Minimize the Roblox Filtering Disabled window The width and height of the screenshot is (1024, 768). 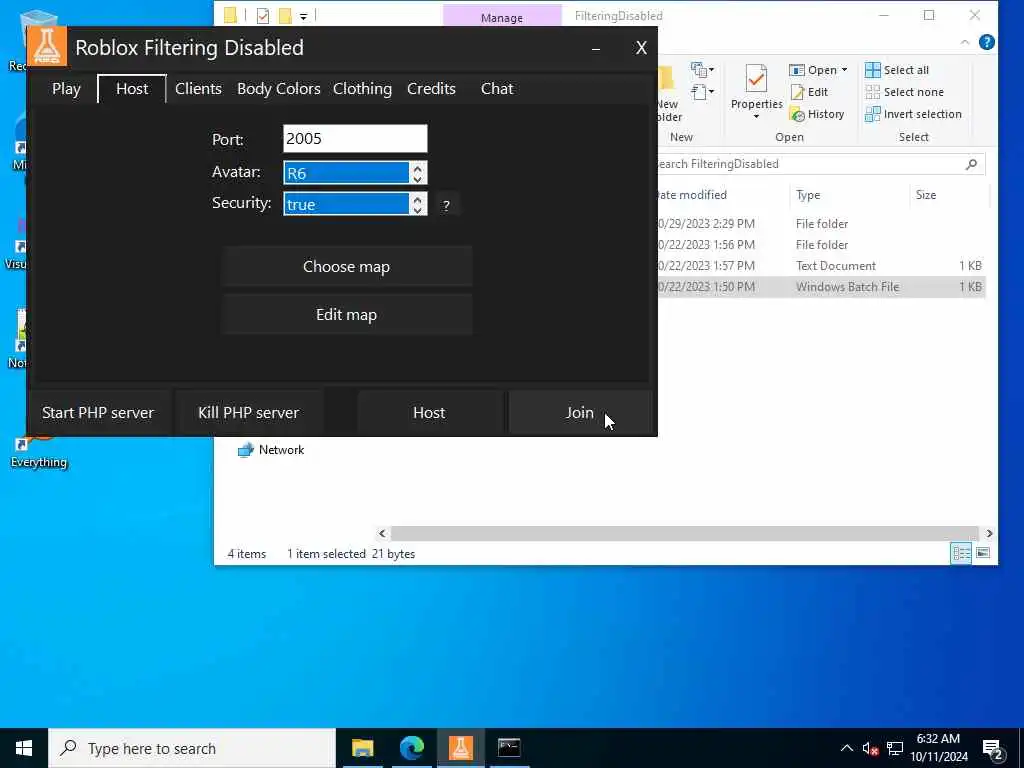click(596, 48)
